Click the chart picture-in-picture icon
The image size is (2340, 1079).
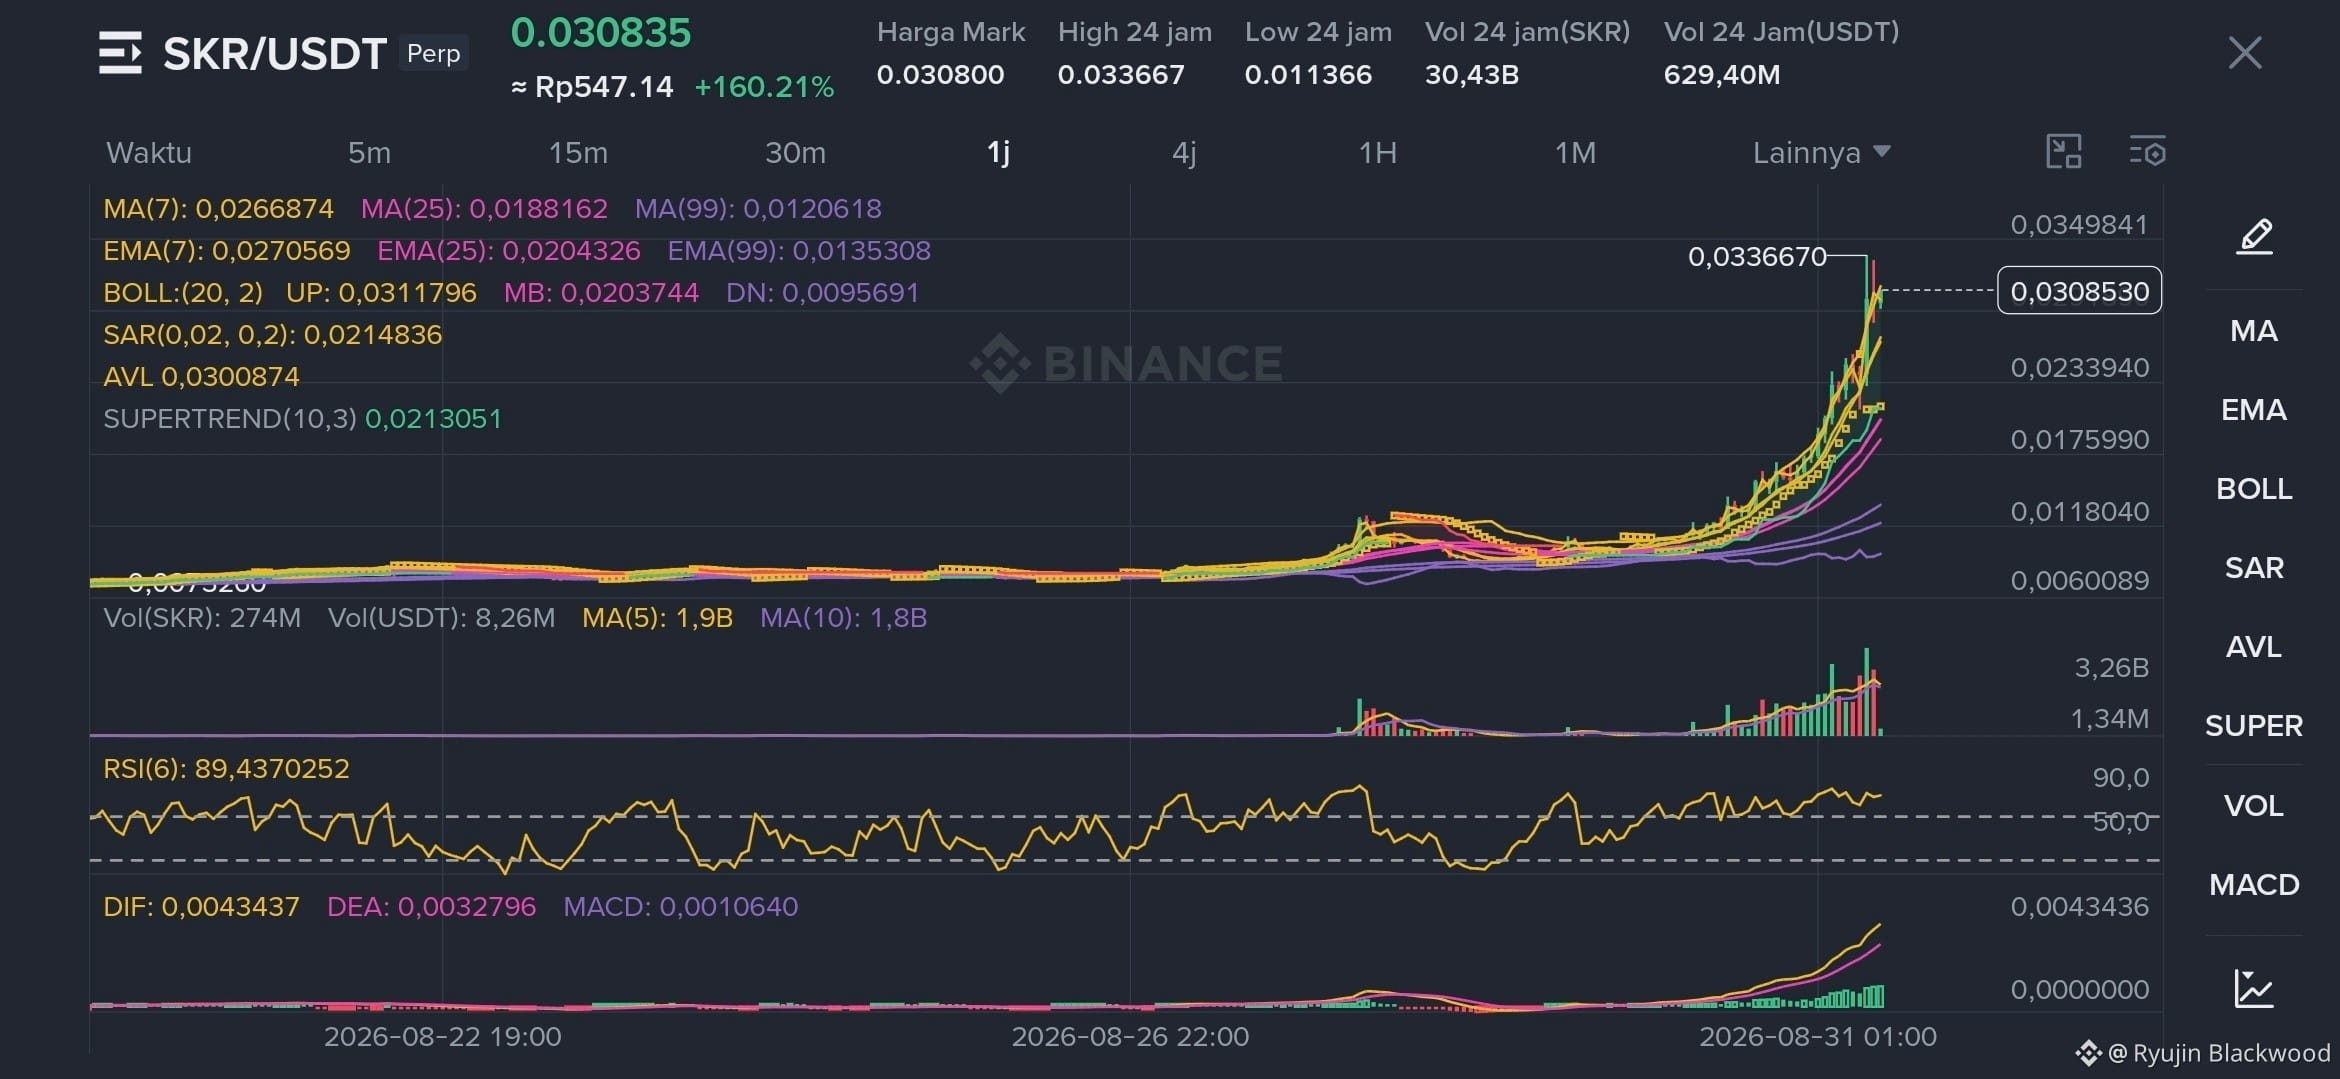tap(2064, 152)
